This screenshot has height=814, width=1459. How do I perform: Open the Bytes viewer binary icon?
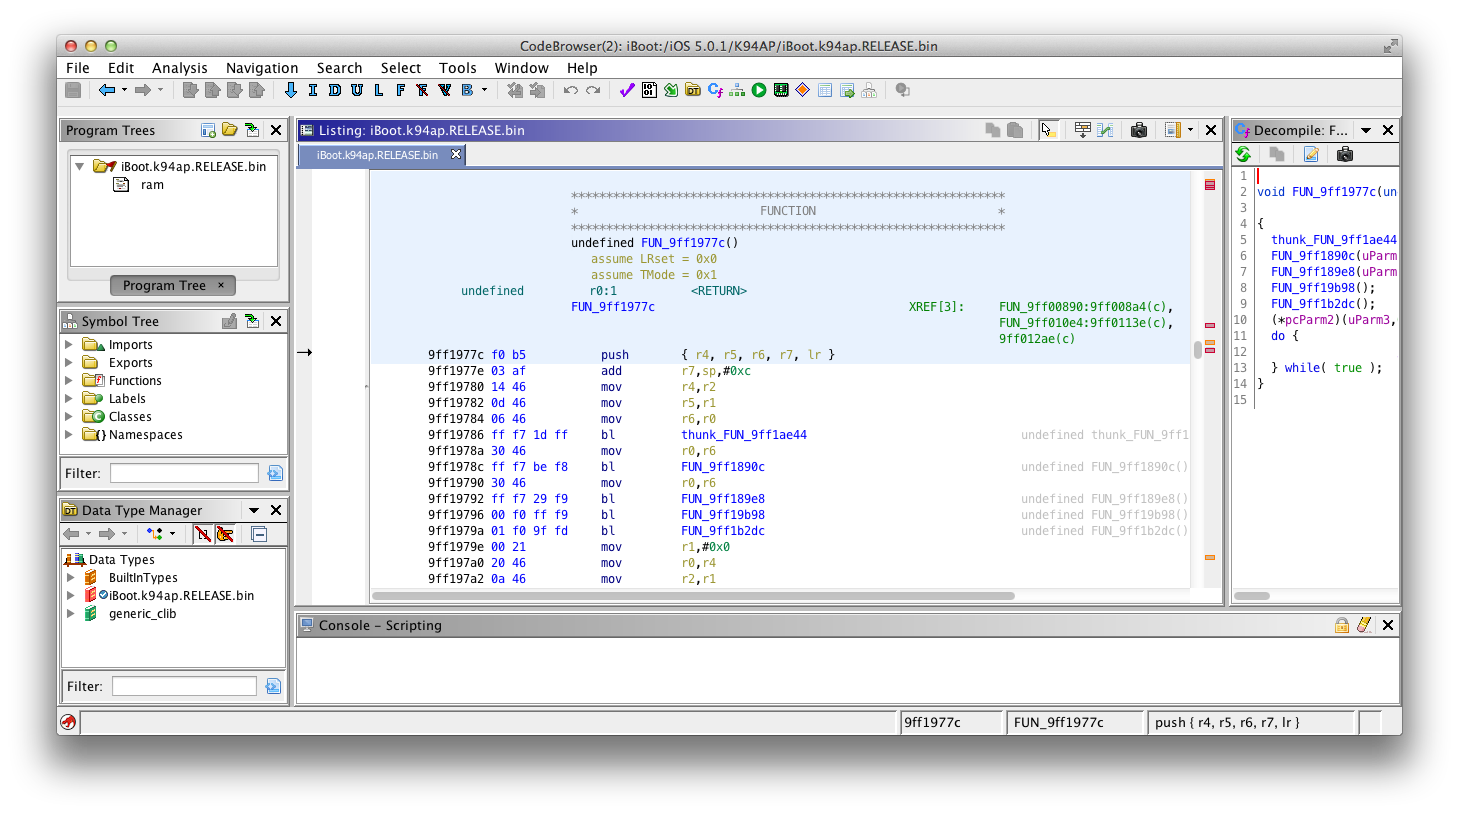pos(649,90)
